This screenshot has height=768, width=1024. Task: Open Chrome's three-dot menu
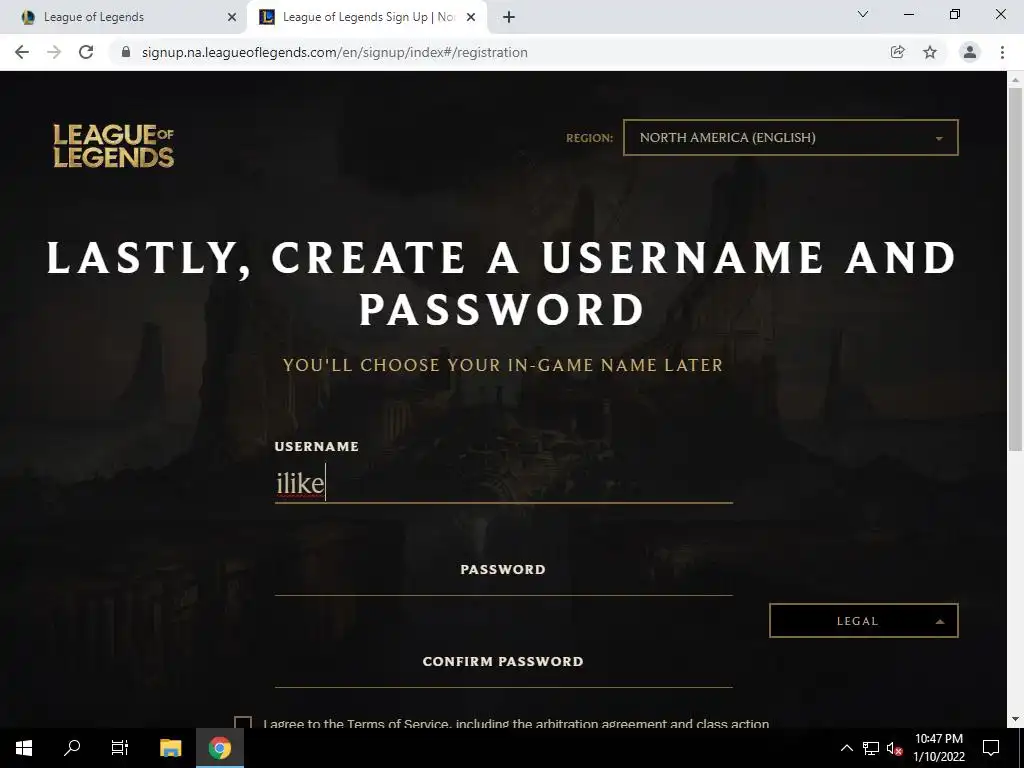point(1002,52)
